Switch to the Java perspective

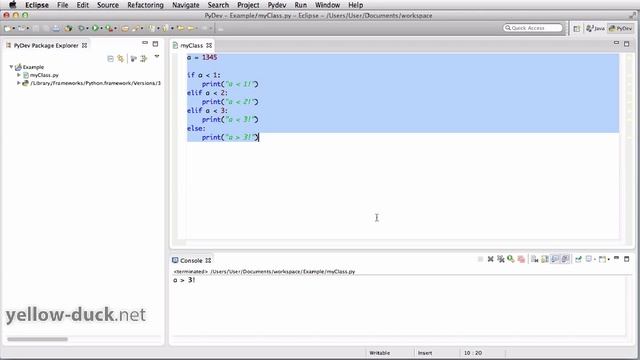(595, 29)
